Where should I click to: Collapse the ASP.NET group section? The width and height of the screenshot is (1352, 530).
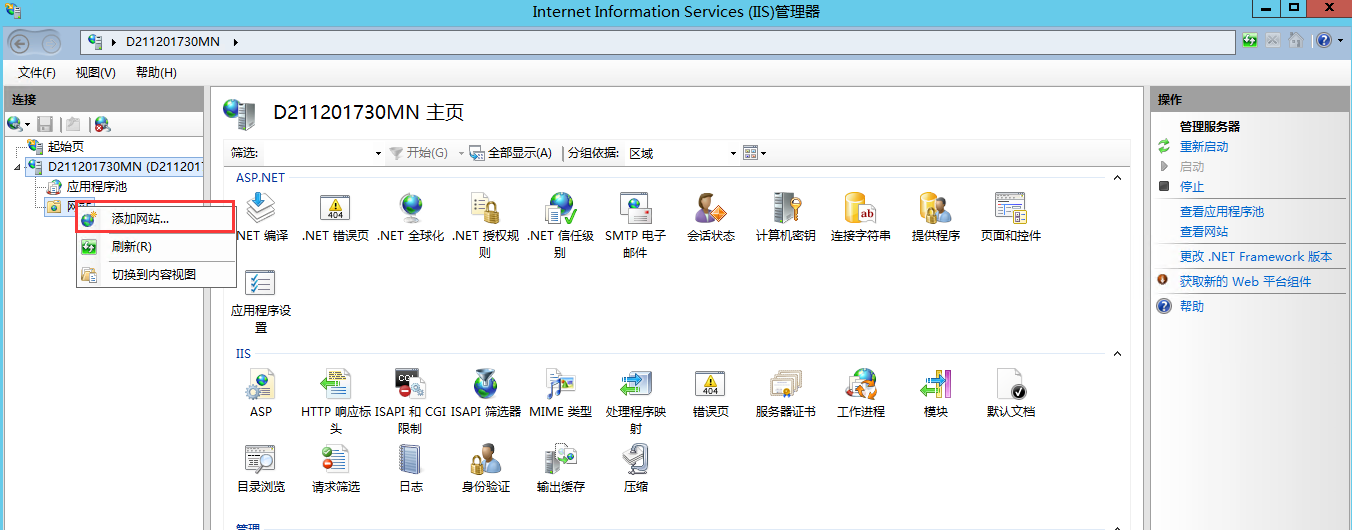[1117, 177]
